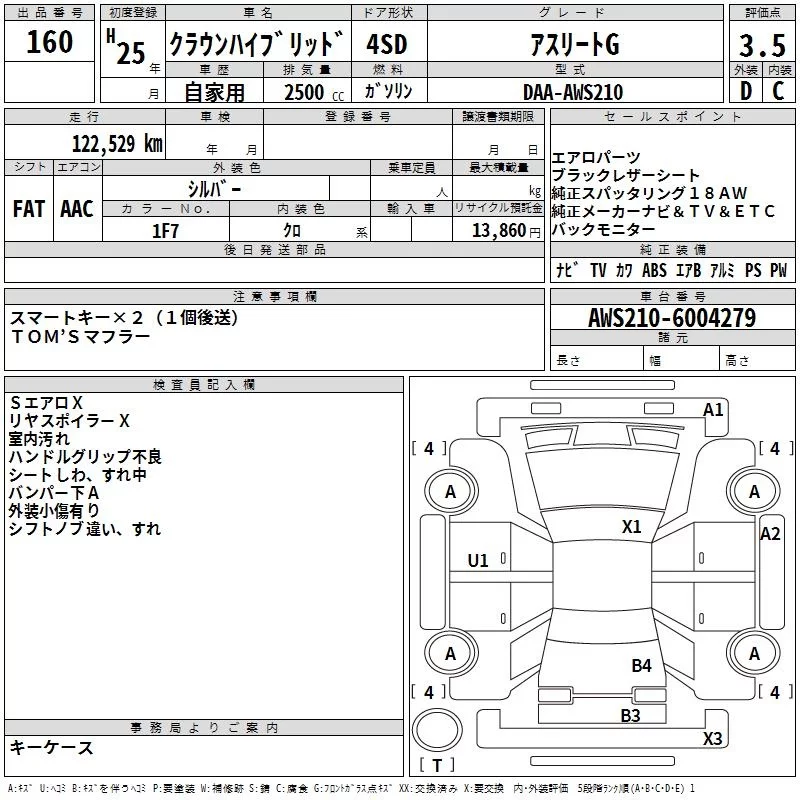Screen dimensions: 800x800
Task: Click the spare tire T circle
Action: click(437, 730)
